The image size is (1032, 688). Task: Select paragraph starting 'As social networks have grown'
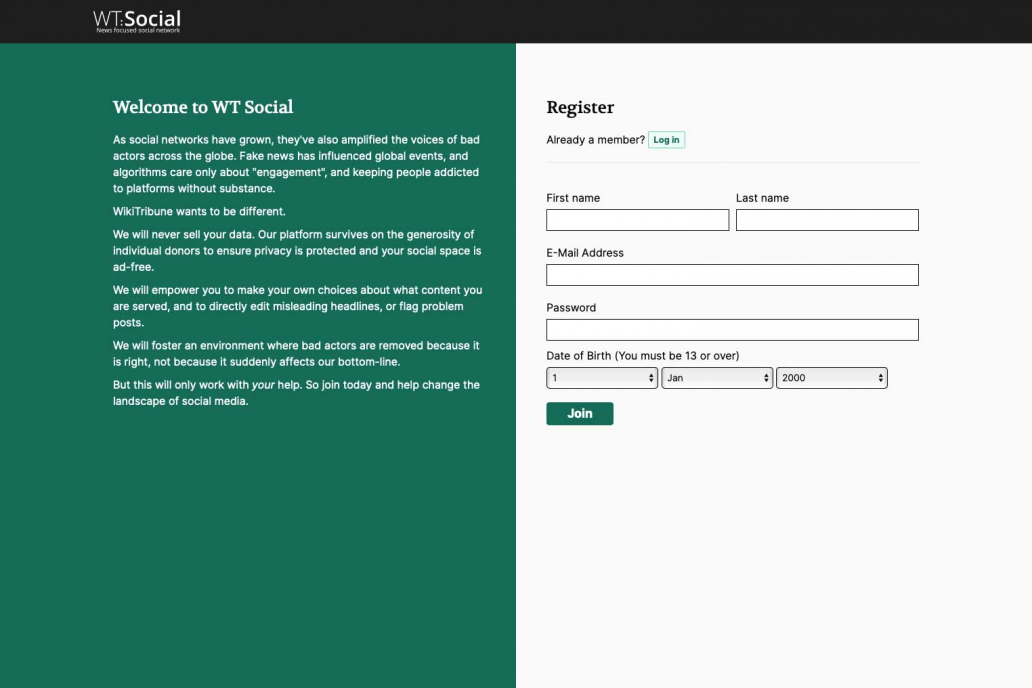[296, 164]
